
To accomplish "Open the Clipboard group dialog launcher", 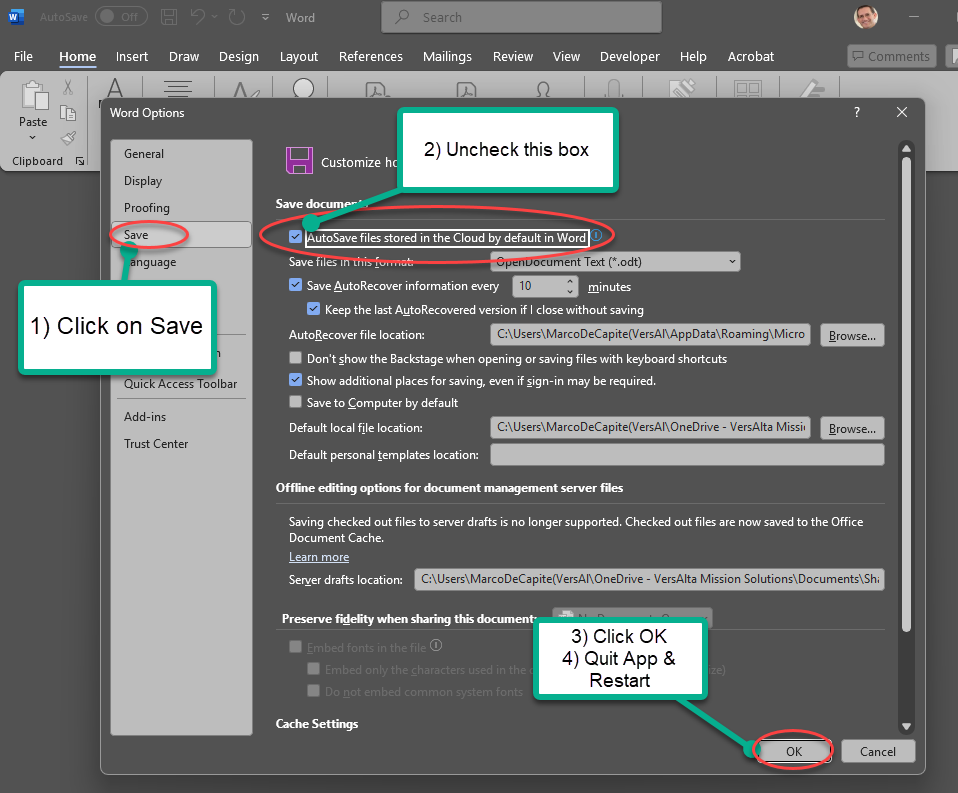I will [79, 161].
